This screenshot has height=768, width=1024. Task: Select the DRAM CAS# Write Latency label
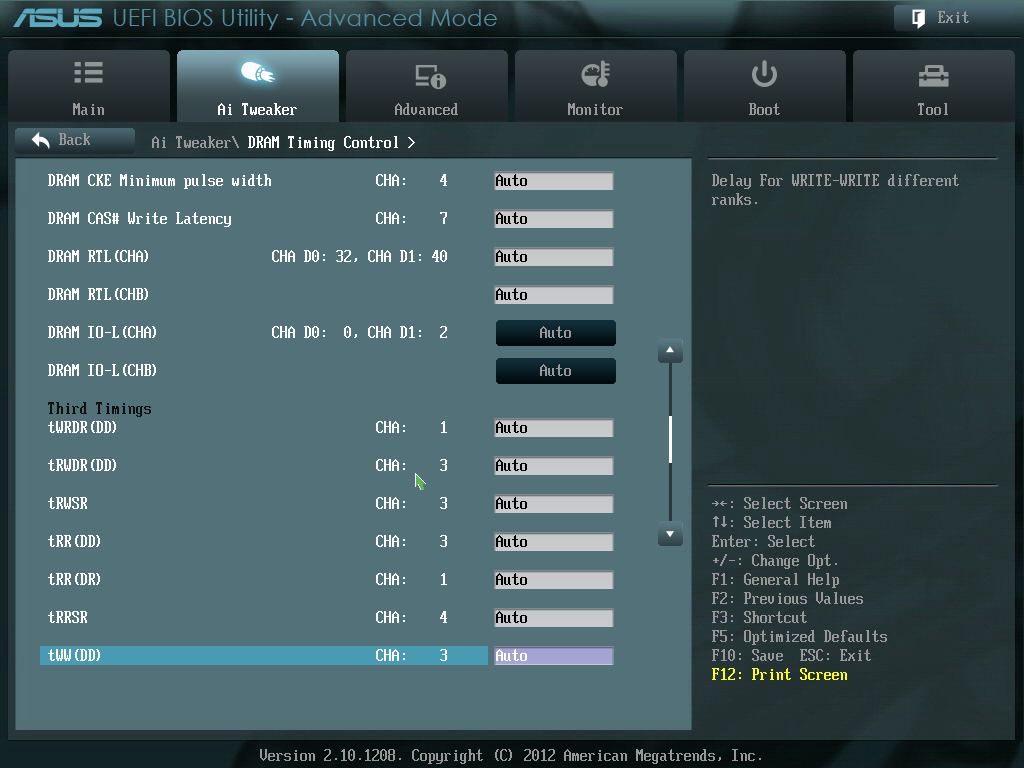coord(139,219)
